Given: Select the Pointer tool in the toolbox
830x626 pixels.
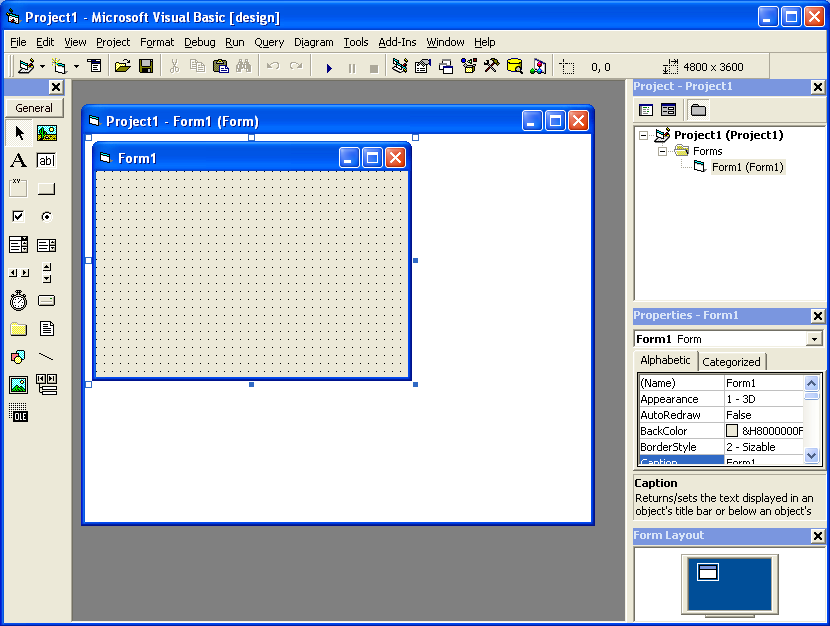Looking at the screenshot, I should pos(19,133).
